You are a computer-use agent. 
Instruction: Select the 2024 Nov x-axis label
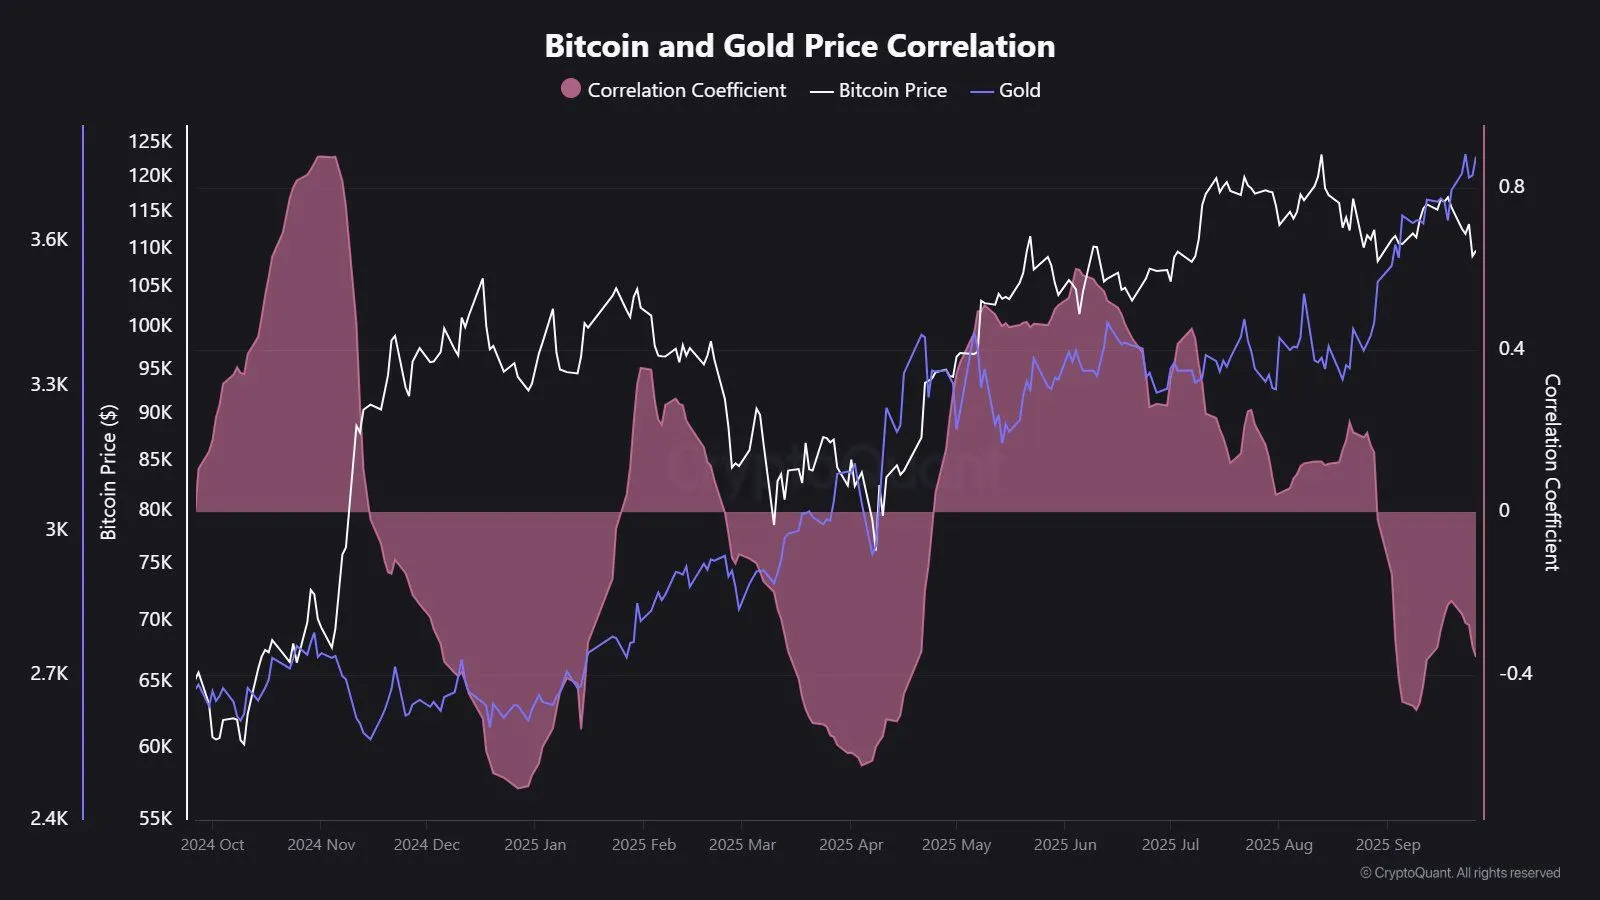click(x=321, y=845)
